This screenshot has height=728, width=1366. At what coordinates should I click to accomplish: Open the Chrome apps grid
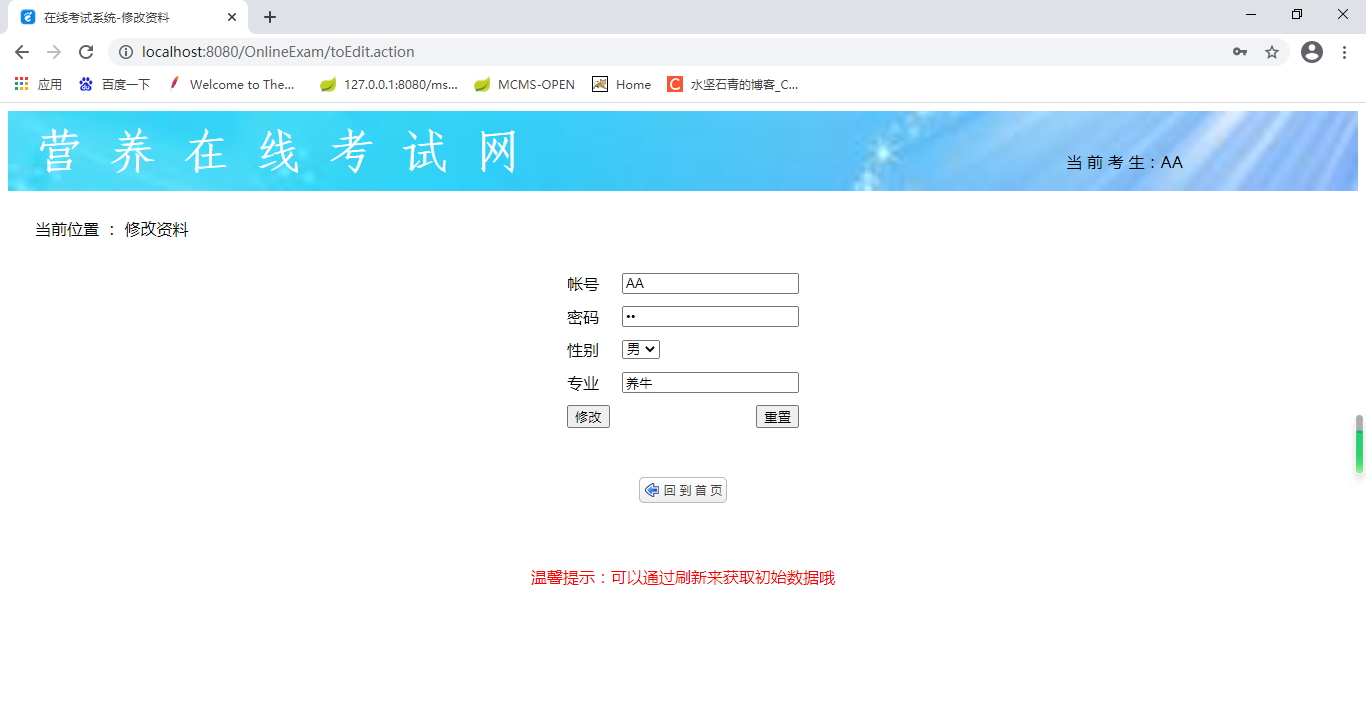(20, 84)
